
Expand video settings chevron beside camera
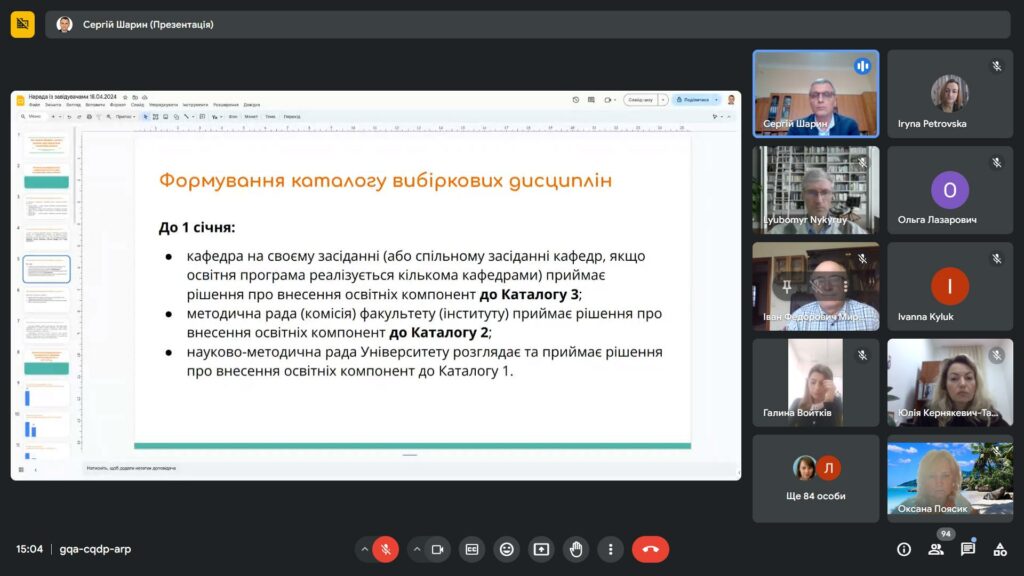pyautogui.click(x=415, y=549)
